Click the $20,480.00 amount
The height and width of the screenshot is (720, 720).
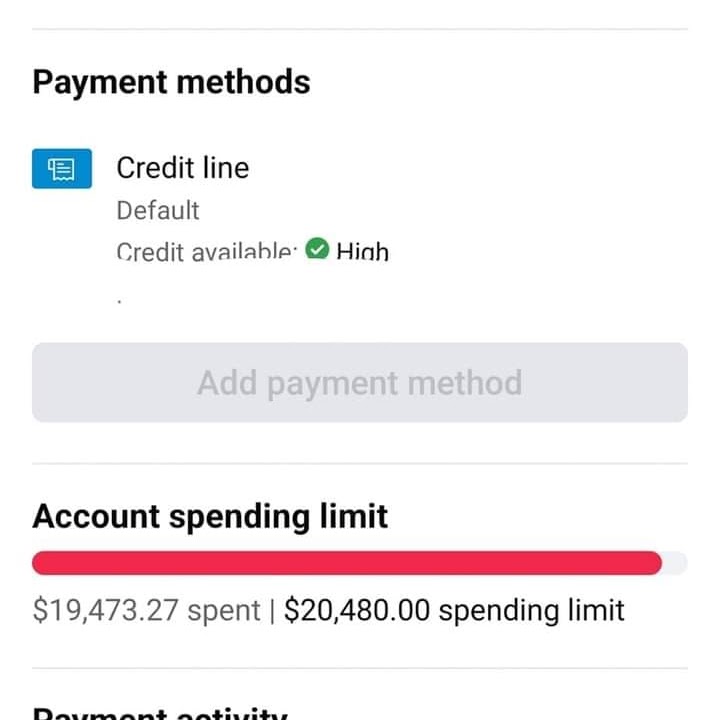click(x=356, y=610)
